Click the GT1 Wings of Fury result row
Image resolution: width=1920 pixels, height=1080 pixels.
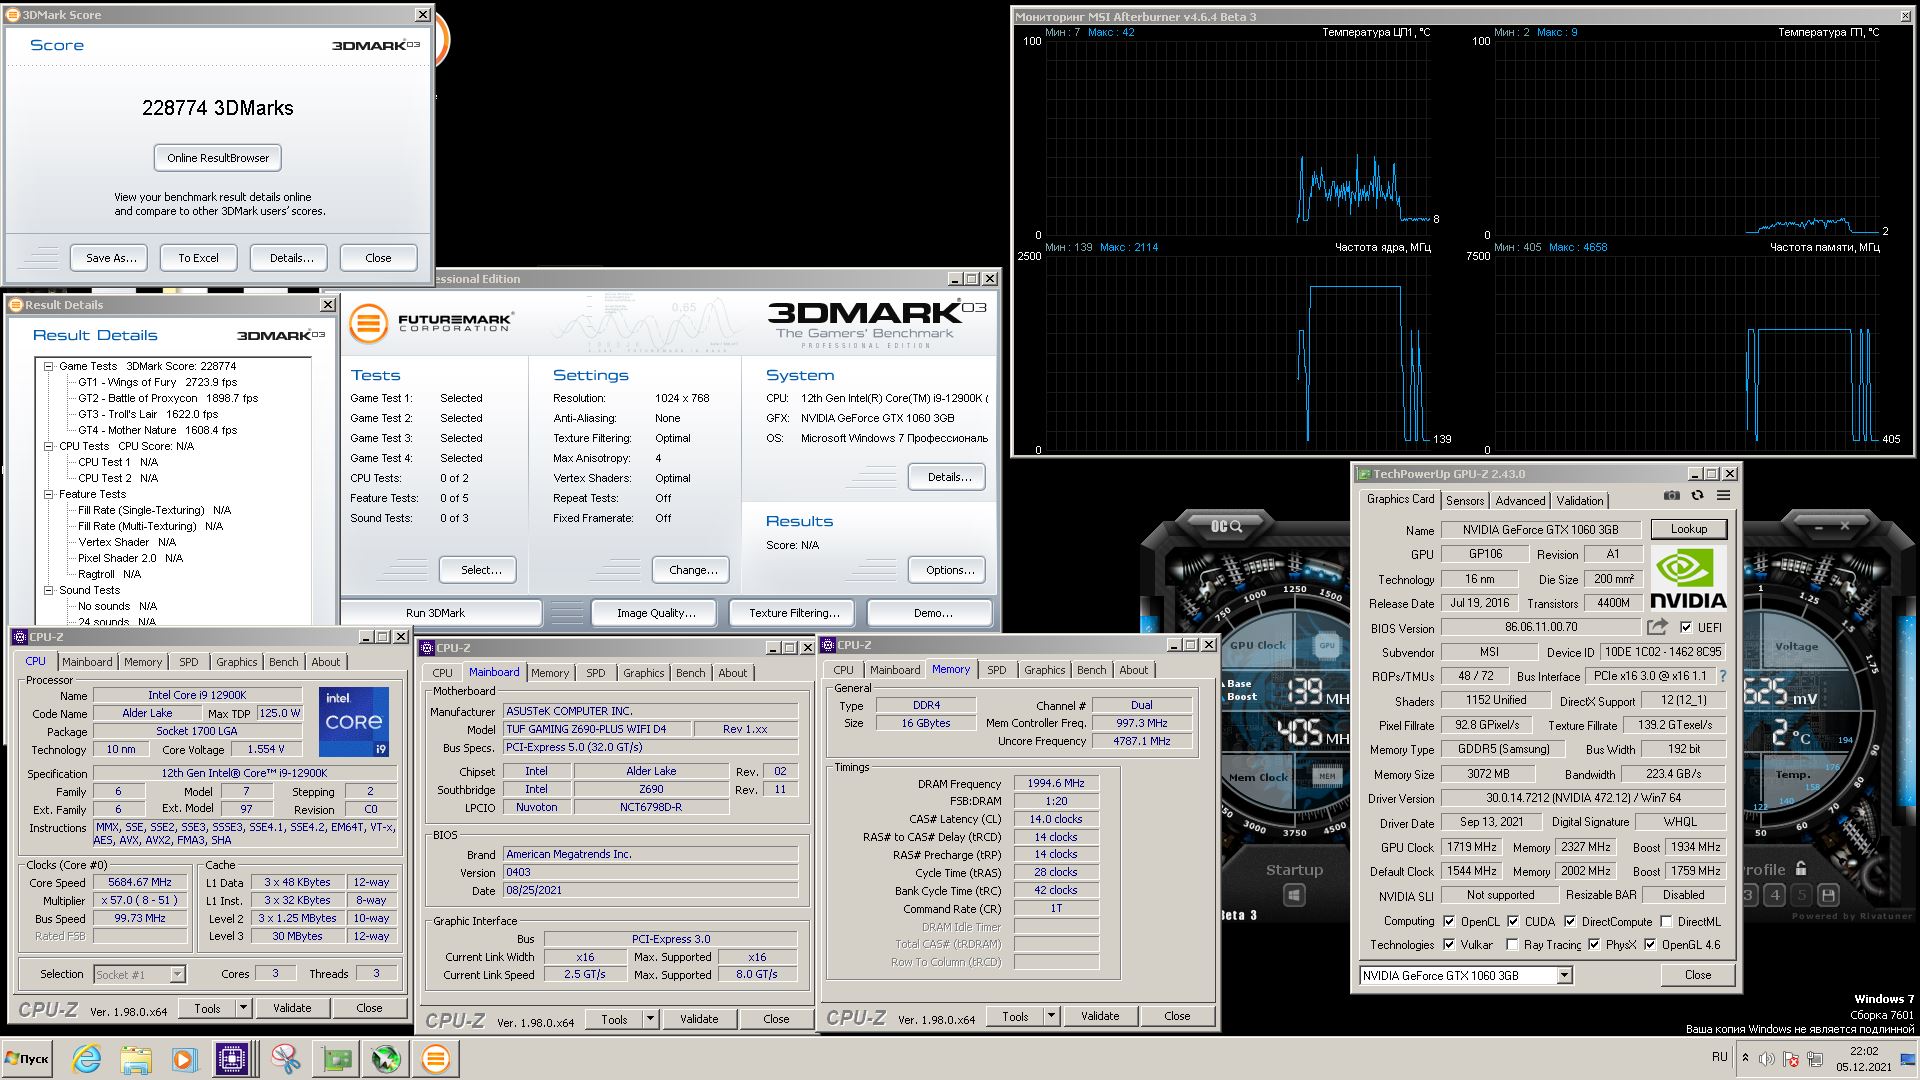point(157,382)
